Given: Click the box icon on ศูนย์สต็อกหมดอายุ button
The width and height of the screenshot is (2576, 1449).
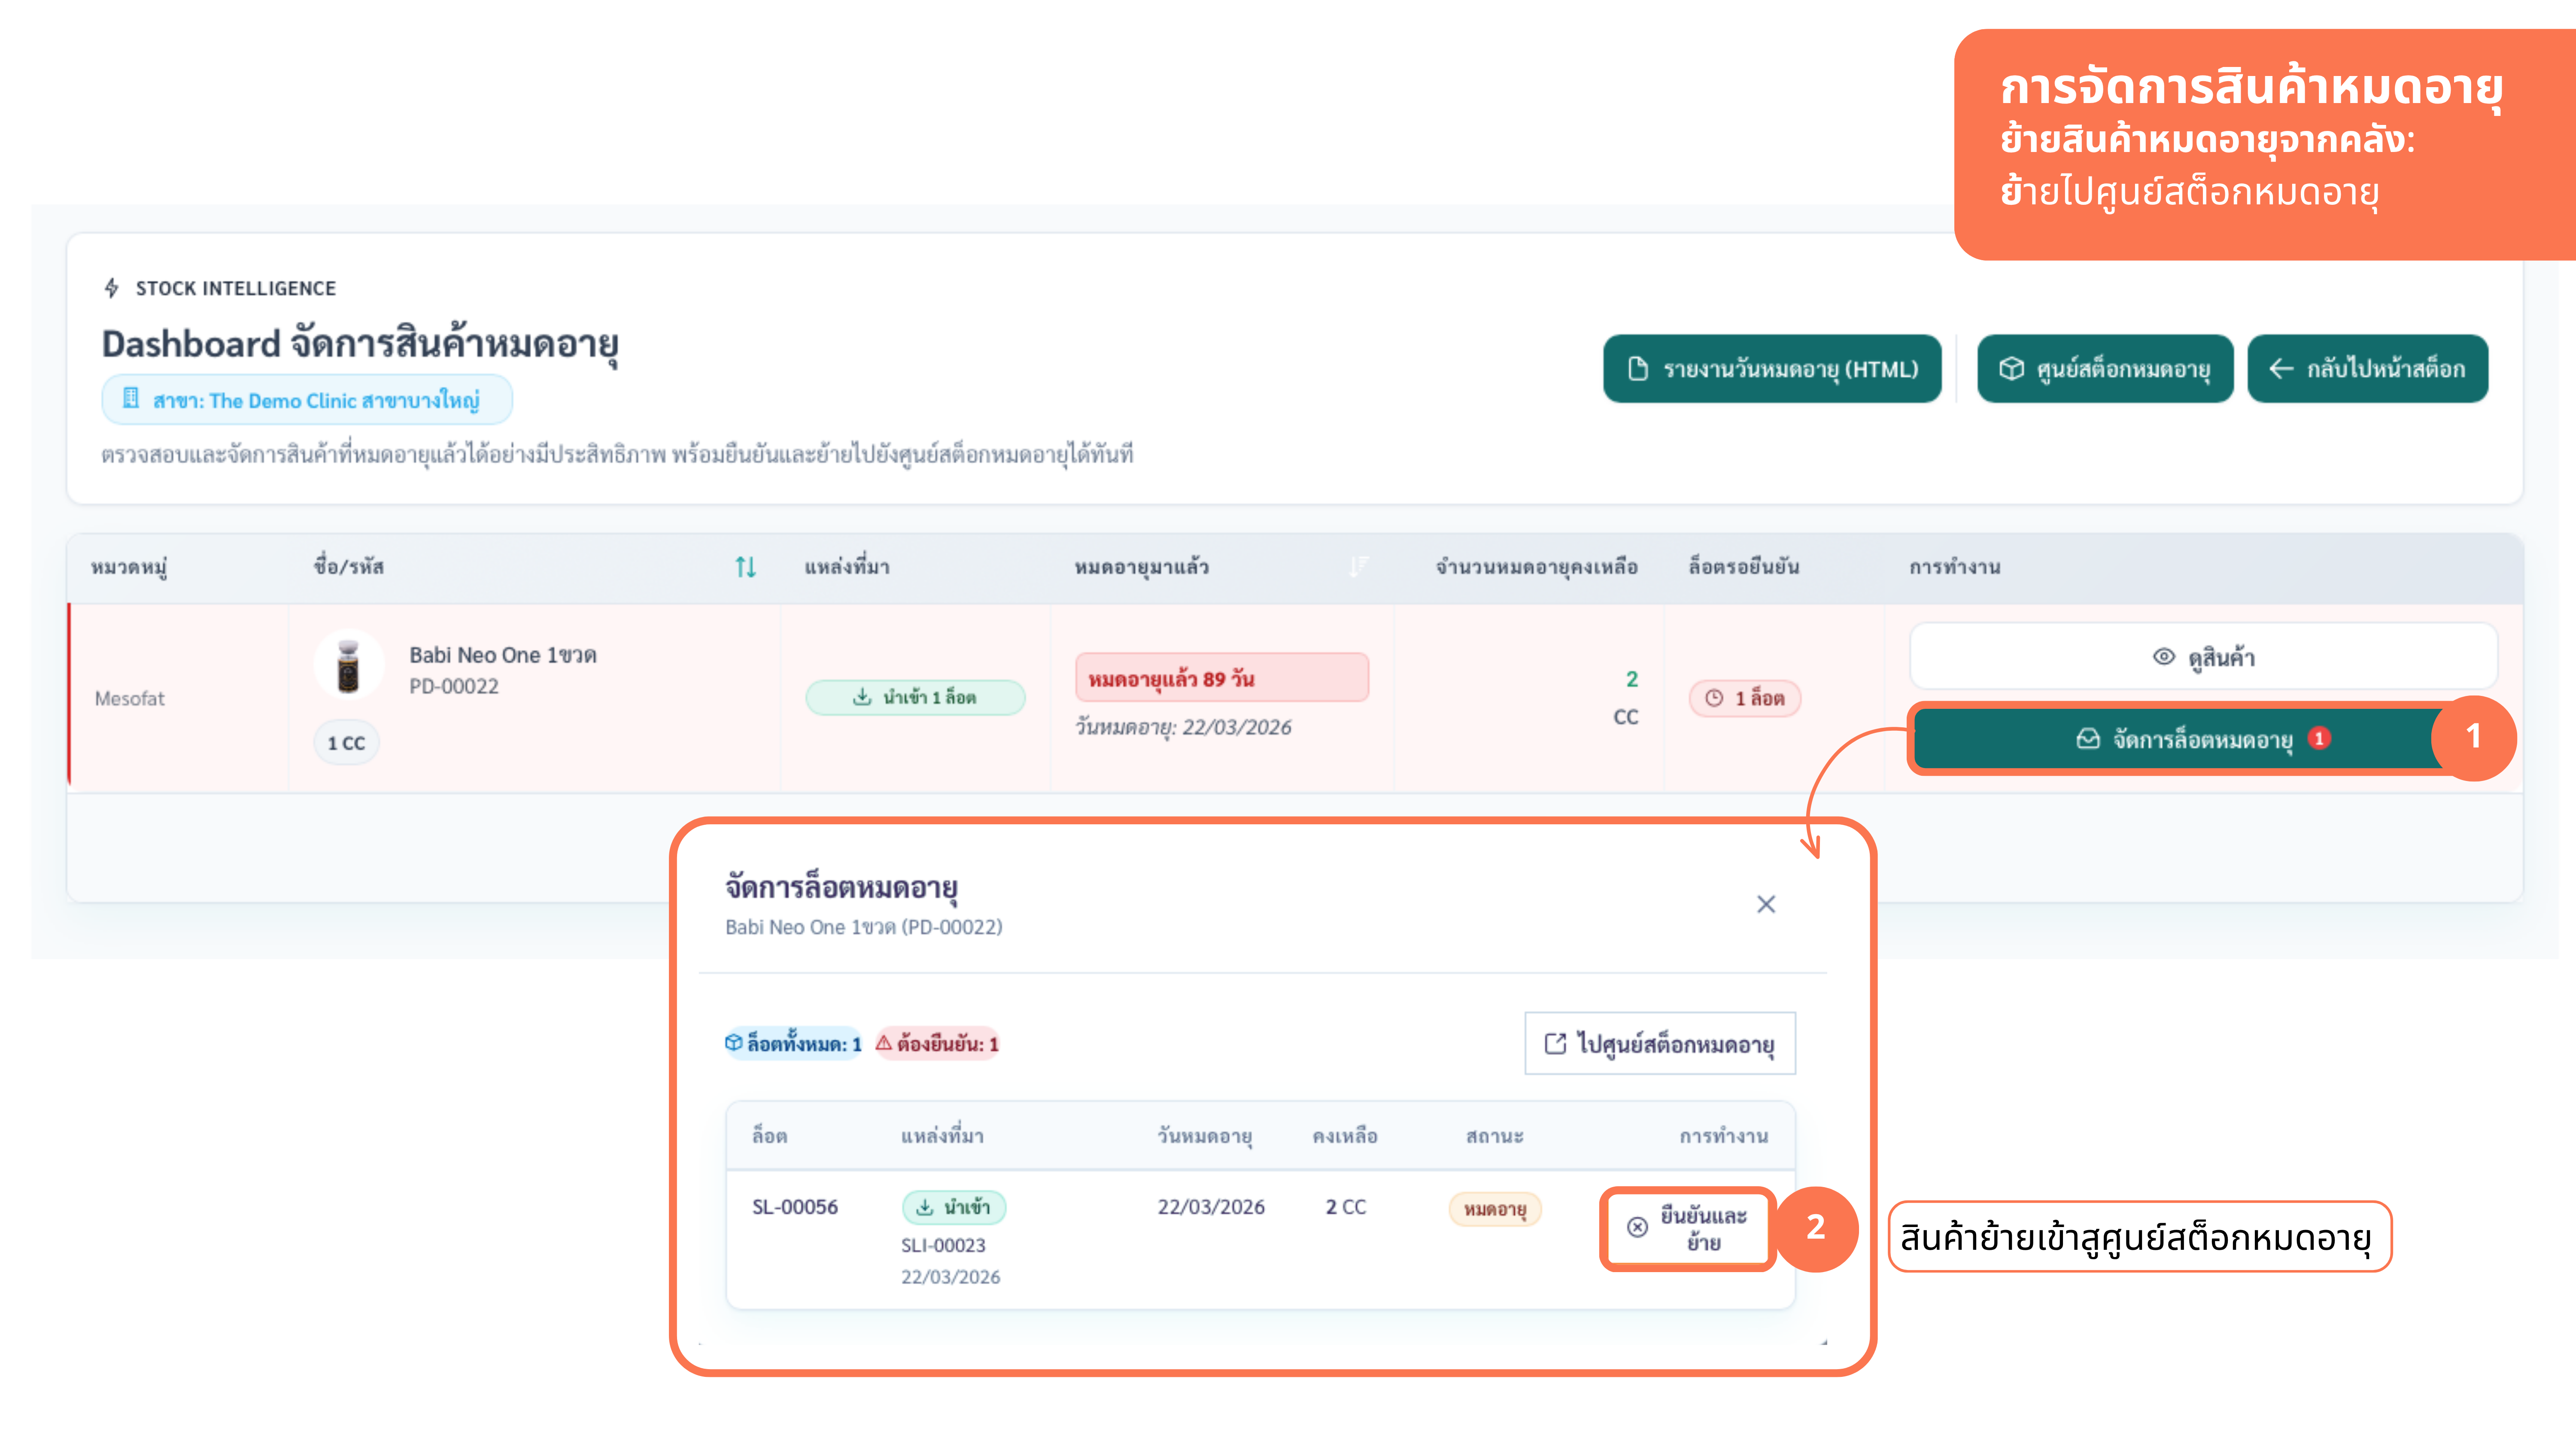Looking at the screenshot, I should (x=2012, y=369).
